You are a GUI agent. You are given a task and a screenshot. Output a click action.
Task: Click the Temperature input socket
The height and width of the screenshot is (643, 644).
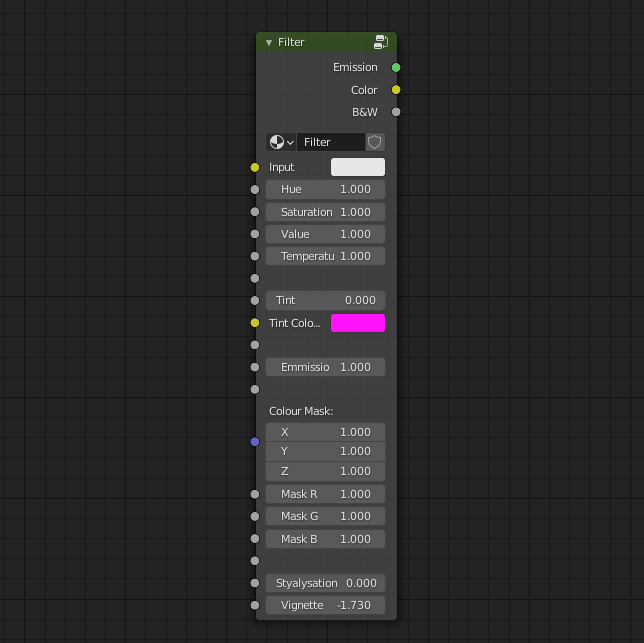[x=255, y=256]
